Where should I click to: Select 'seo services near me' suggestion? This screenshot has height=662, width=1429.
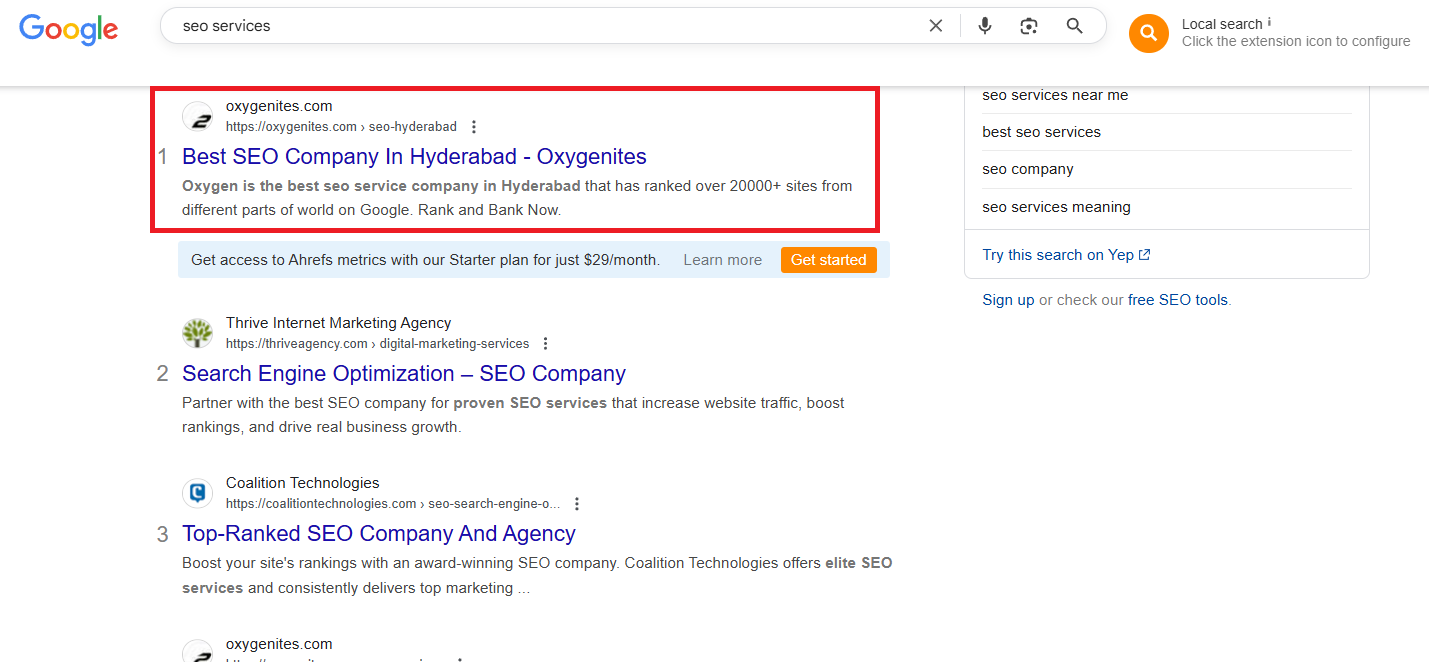click(x=1055, y=95)
